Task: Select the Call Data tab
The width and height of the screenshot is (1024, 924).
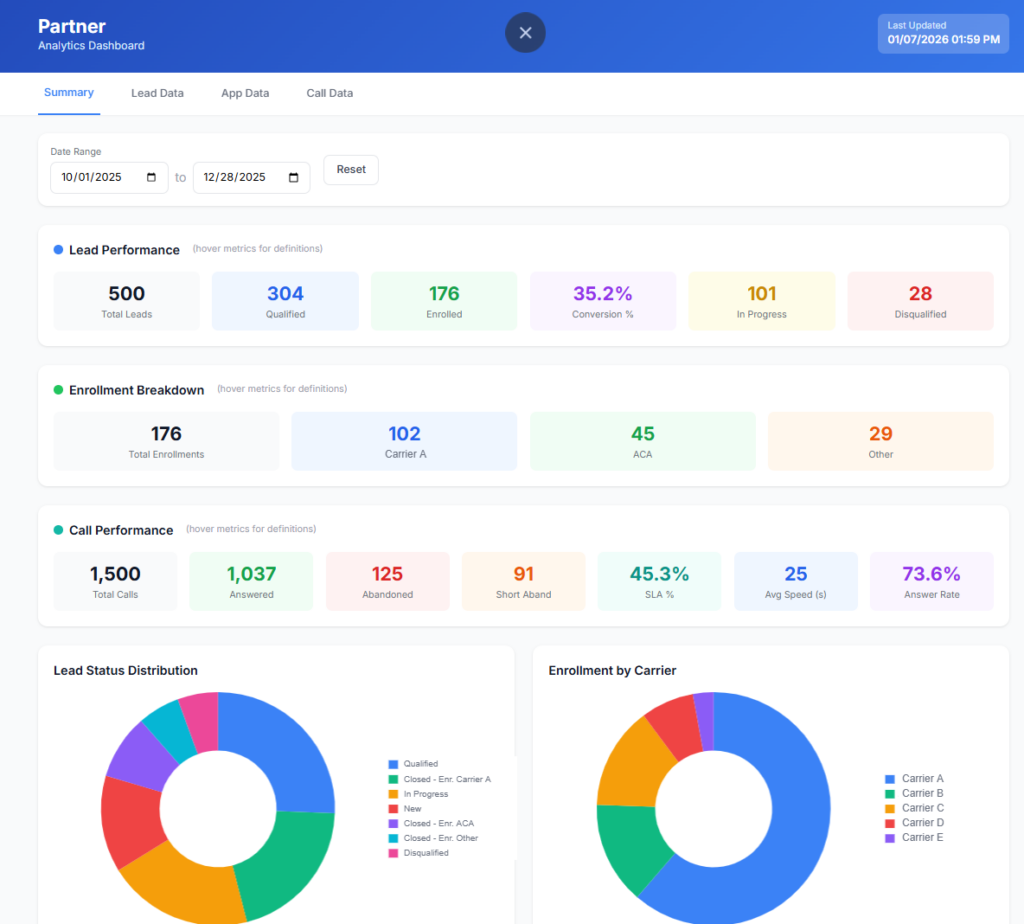Action: click(330, 93)
